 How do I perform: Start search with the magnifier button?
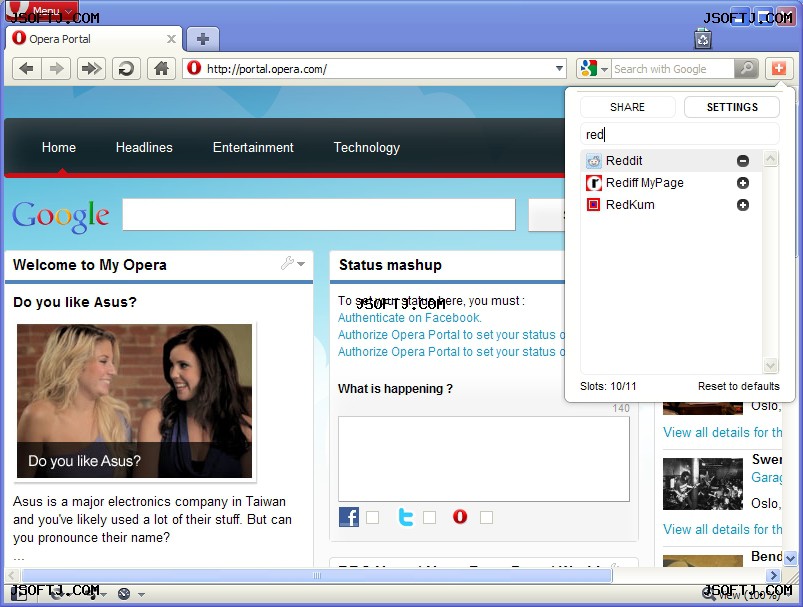746,68
